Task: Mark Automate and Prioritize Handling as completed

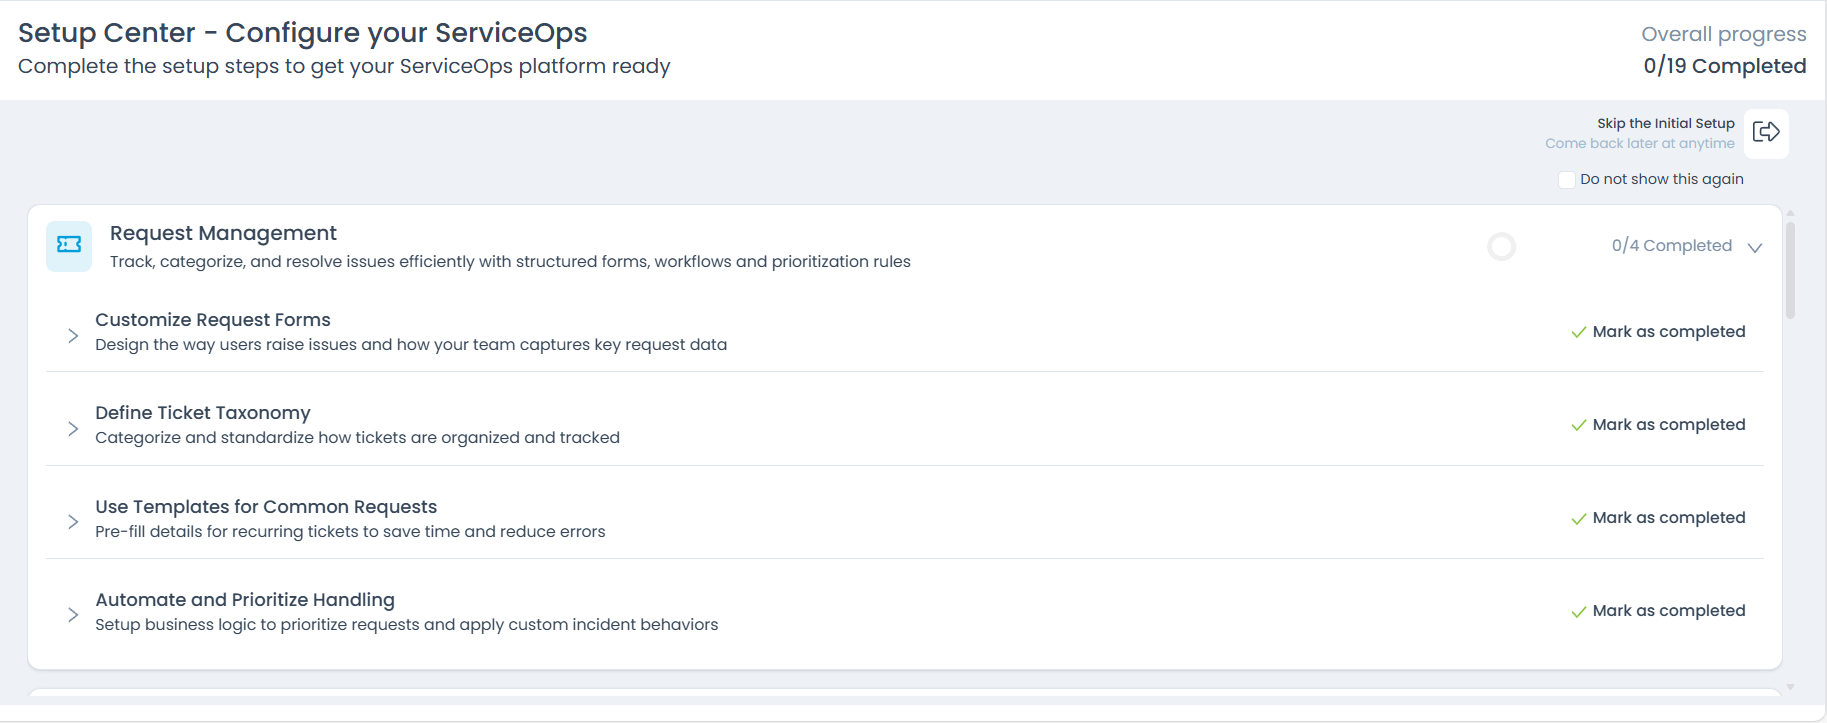Action: [1668, 611]
